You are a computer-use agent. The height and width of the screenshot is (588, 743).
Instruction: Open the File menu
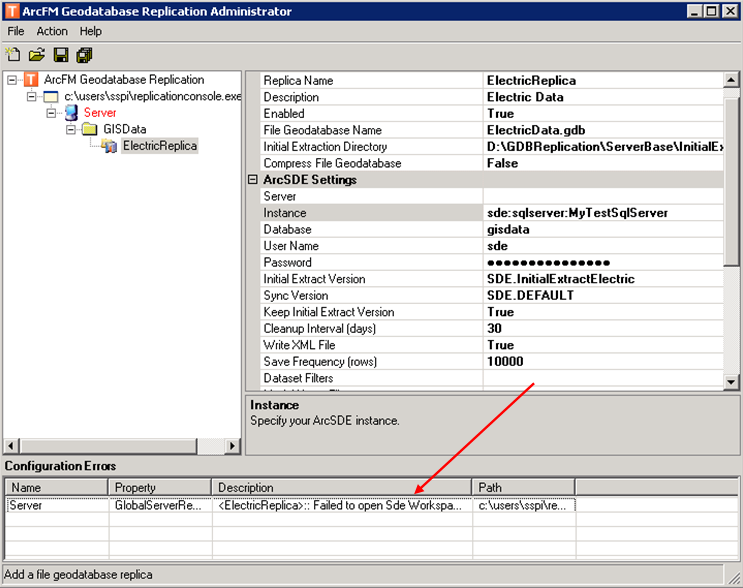tap(16, 31)
